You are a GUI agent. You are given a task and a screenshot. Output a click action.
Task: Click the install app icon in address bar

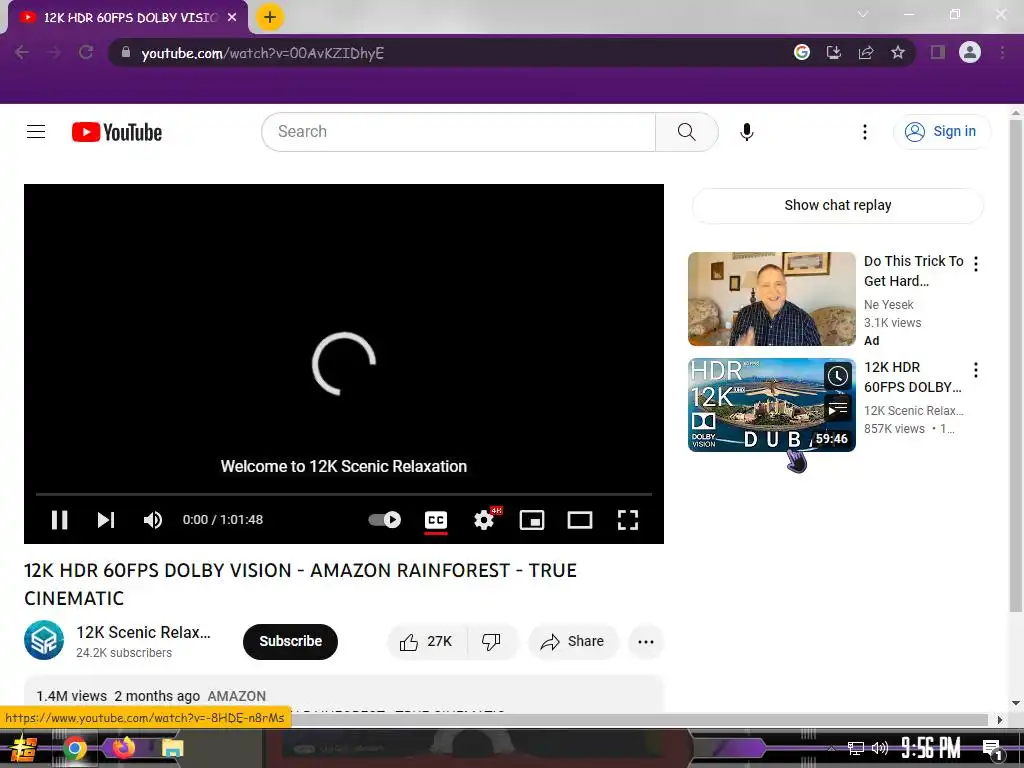pyautogui.click(x=834, y=52)
